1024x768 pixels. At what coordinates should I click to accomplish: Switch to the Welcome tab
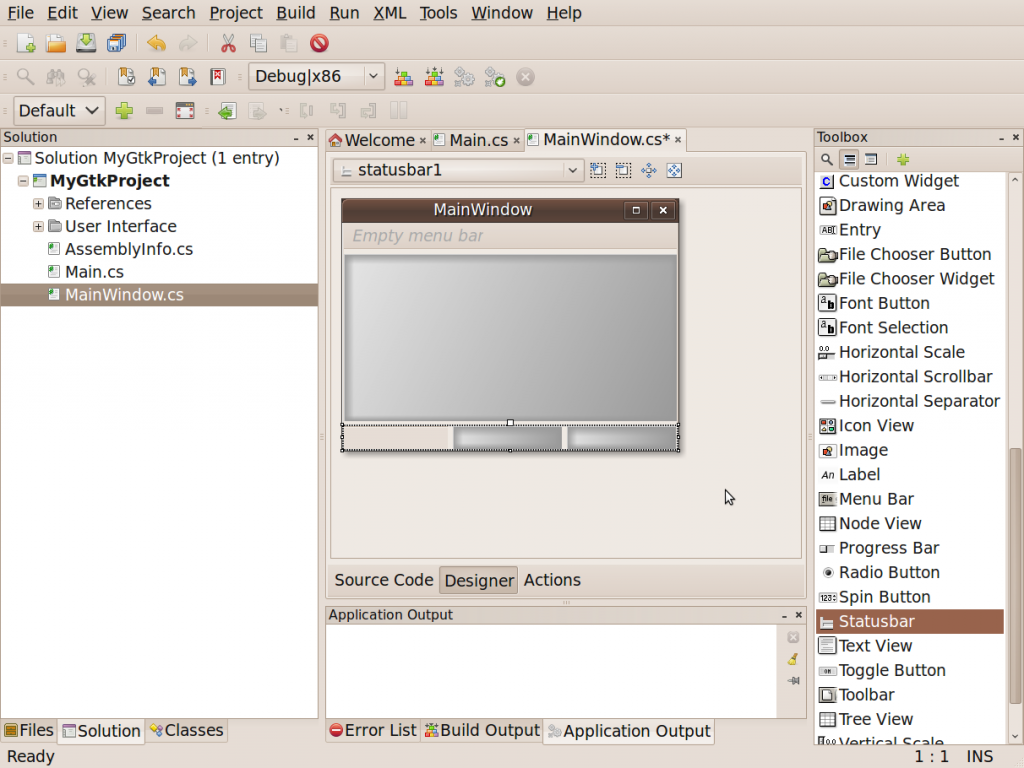tap(379, 140)
